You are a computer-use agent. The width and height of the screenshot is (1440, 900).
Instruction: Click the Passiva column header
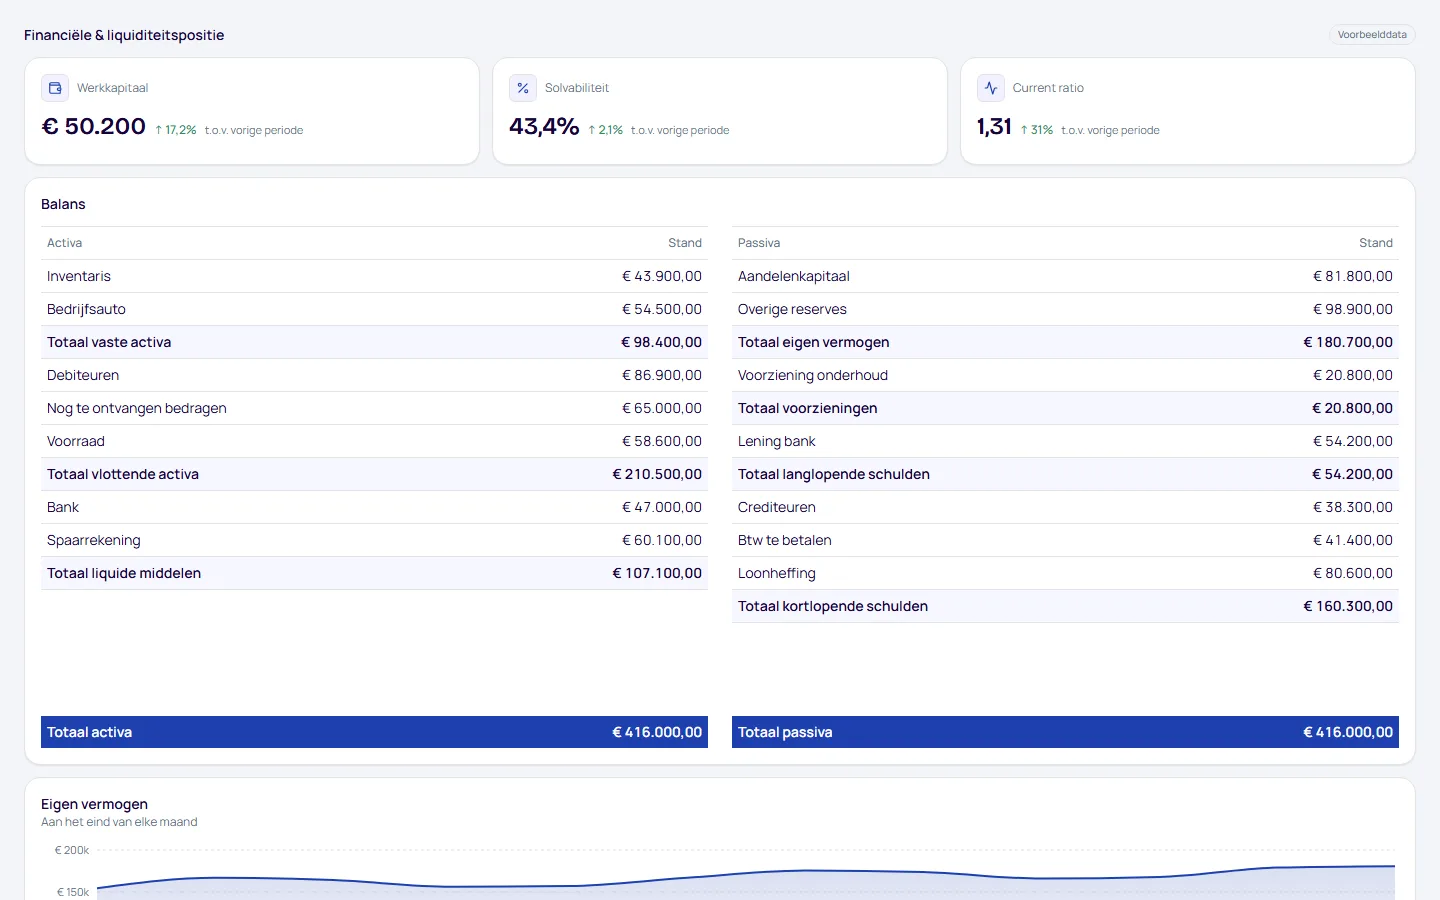[759, 243]
